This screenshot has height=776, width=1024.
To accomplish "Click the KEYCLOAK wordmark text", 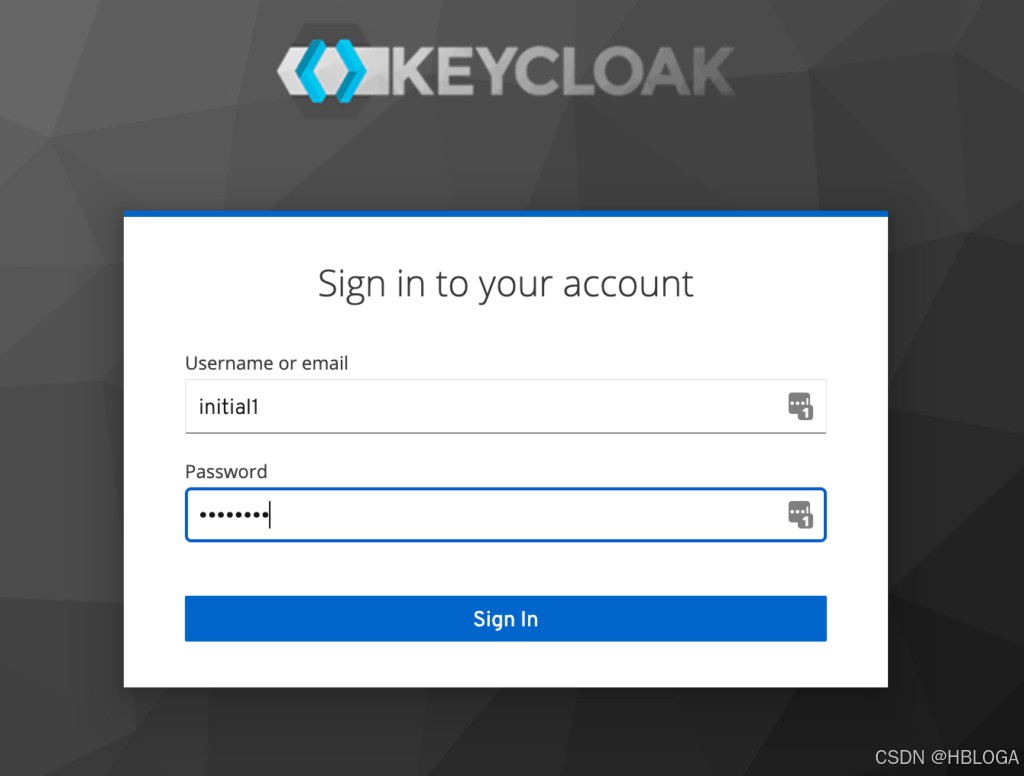I will tap(564, 71).
